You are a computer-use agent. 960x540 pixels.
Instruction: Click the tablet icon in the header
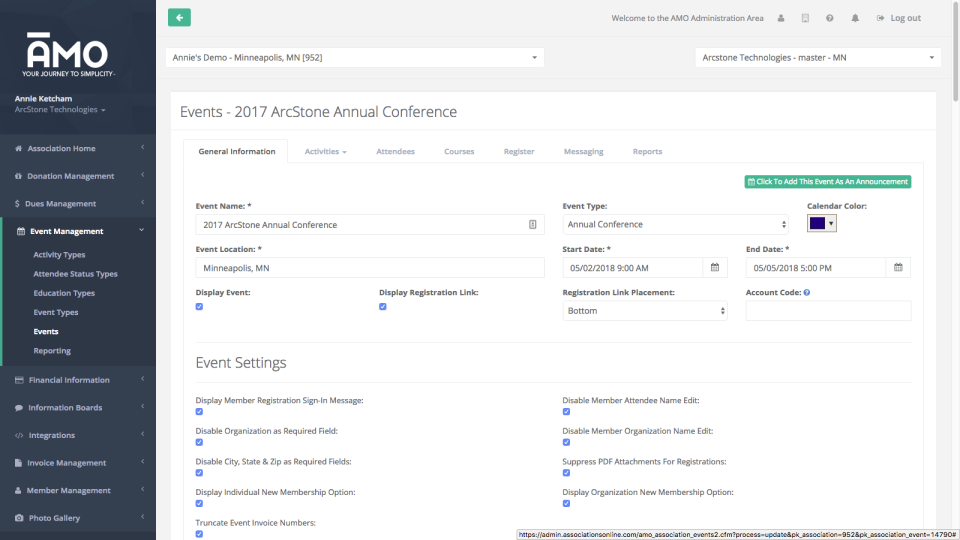click(805, 18)
